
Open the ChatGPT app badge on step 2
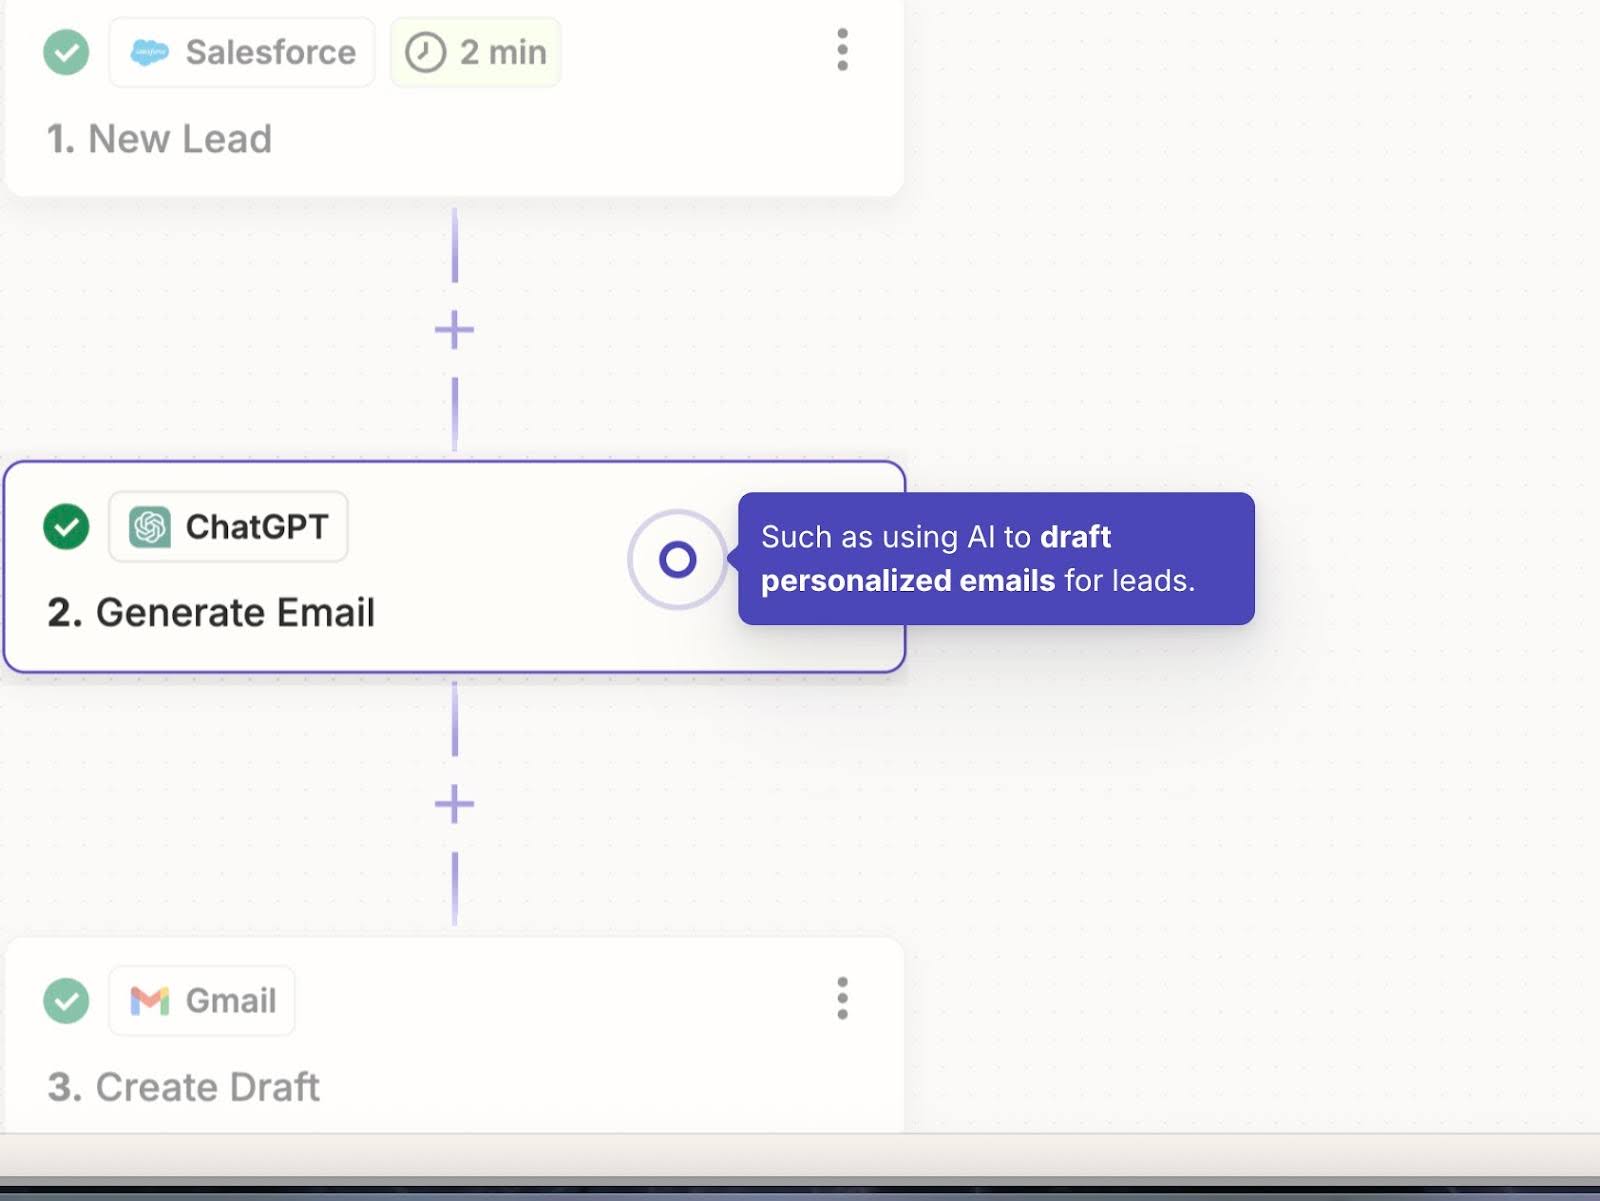[228, 526]
